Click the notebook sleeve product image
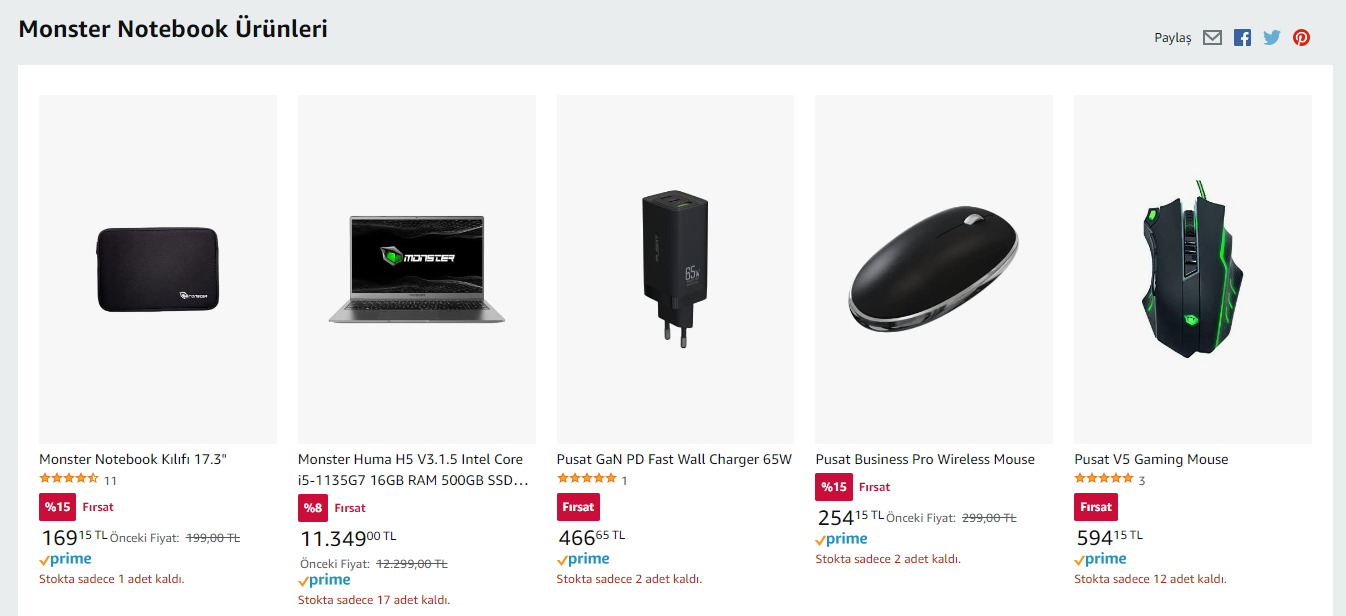1346x616 pixels. [x=158, y=269]
